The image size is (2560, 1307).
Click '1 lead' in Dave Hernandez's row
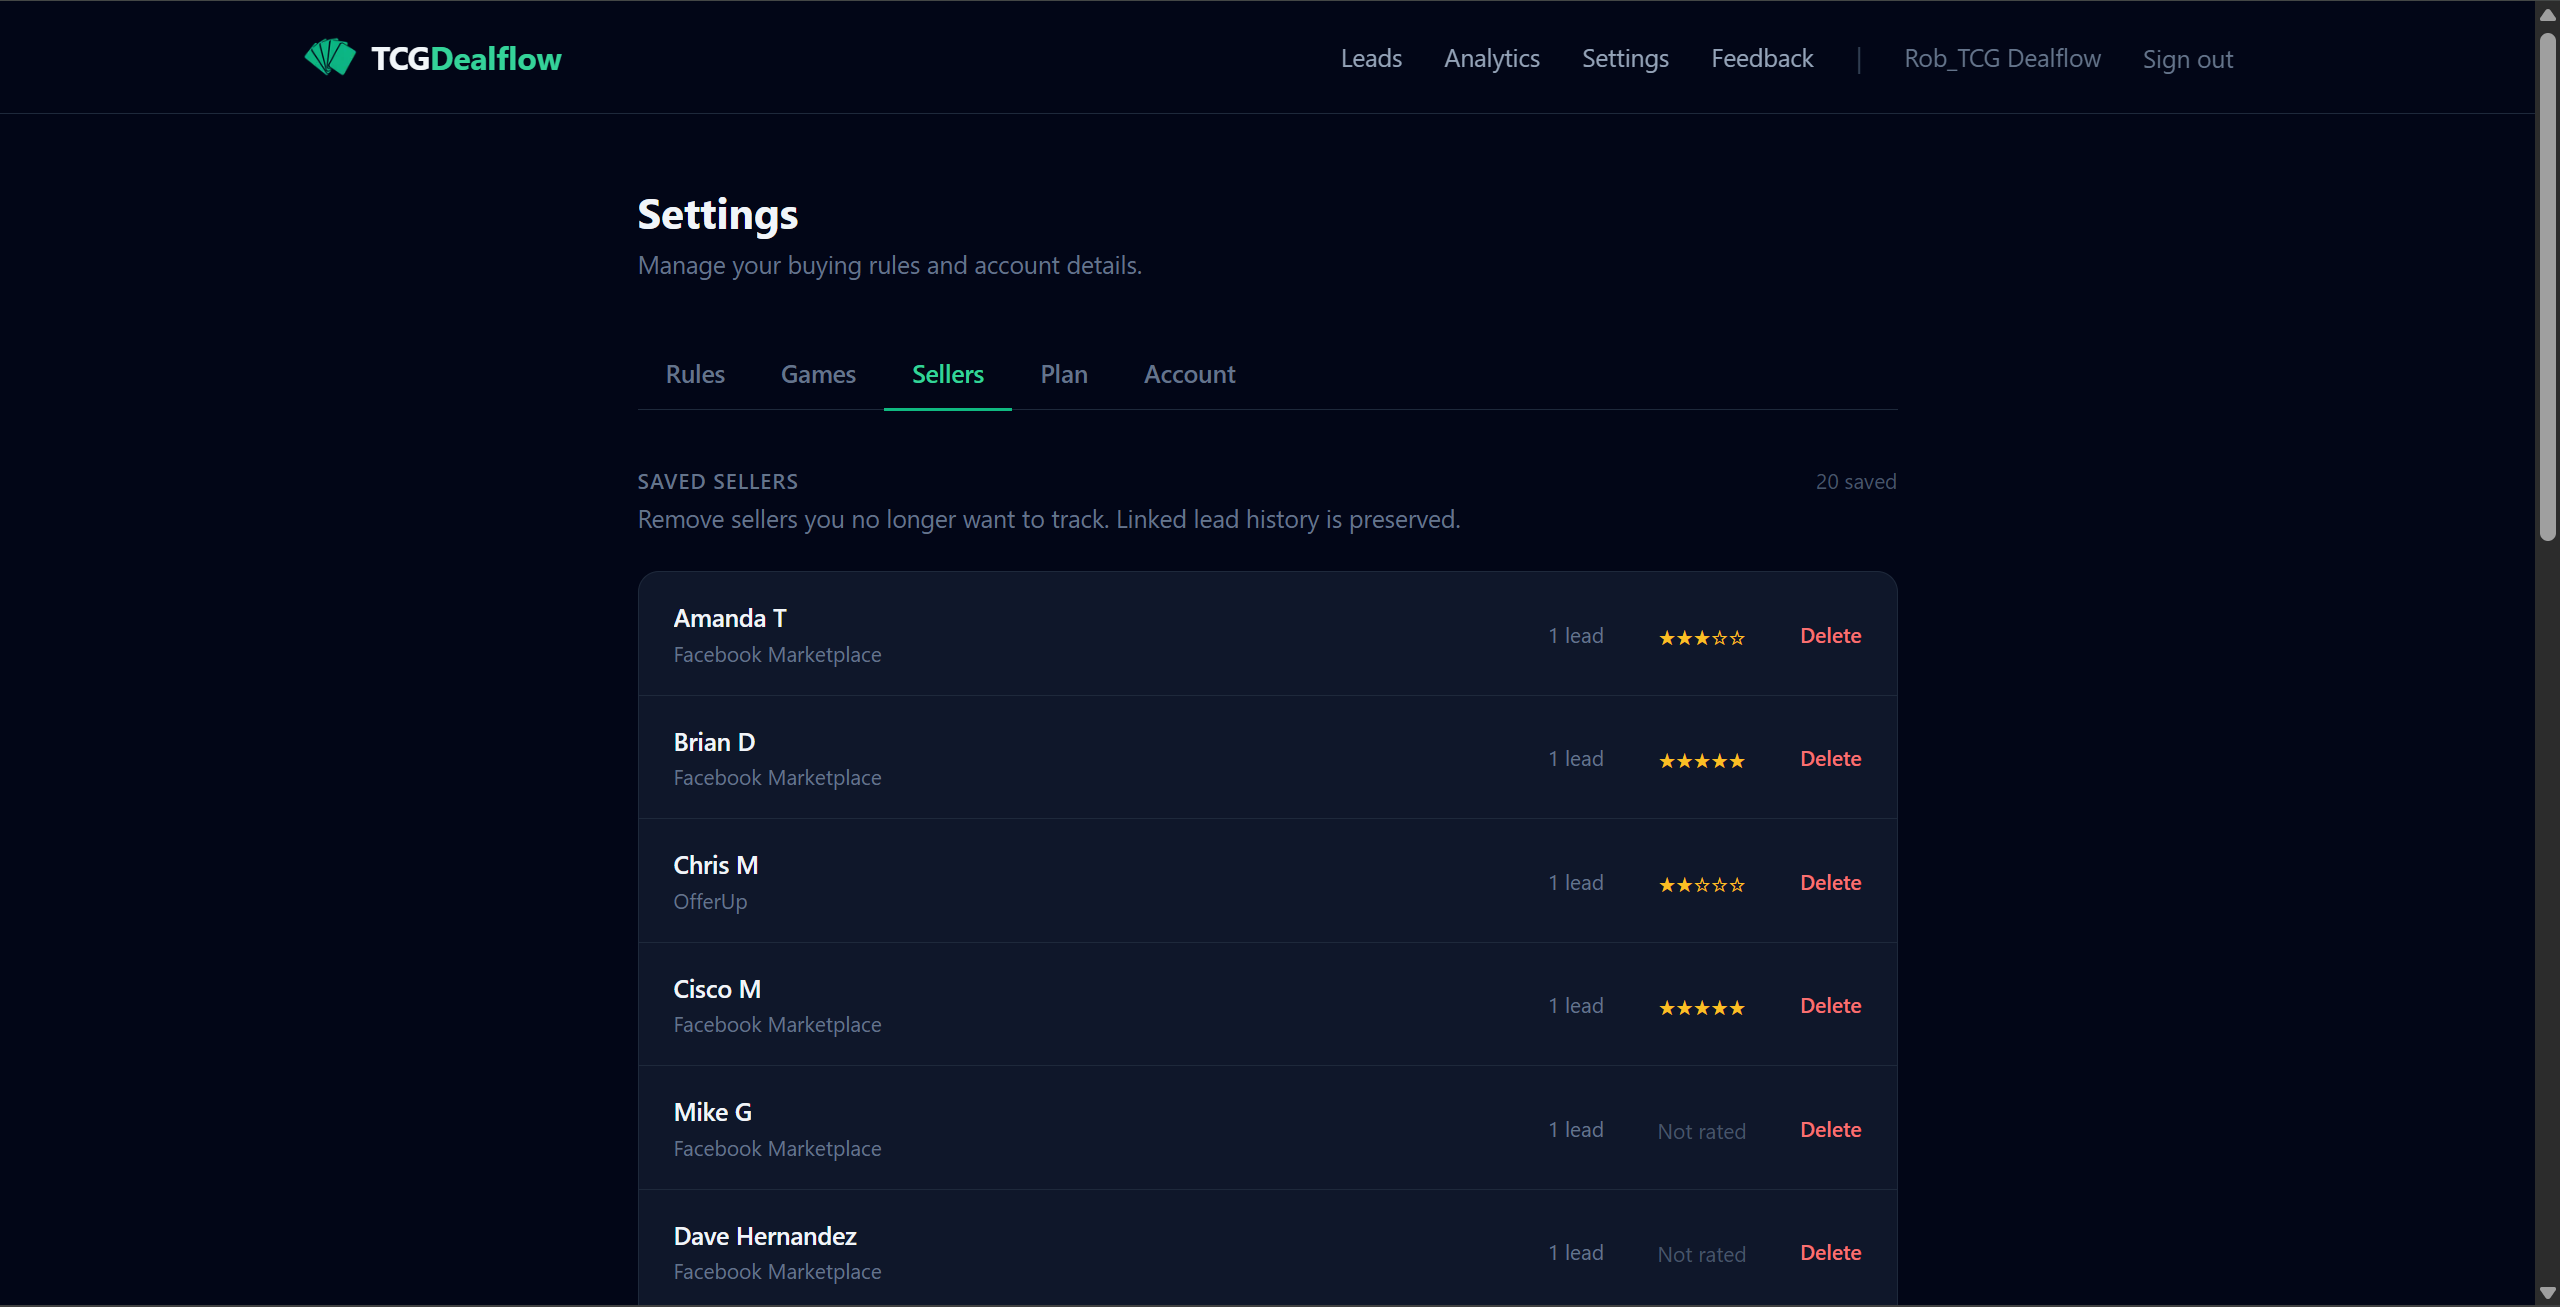1575,1253
